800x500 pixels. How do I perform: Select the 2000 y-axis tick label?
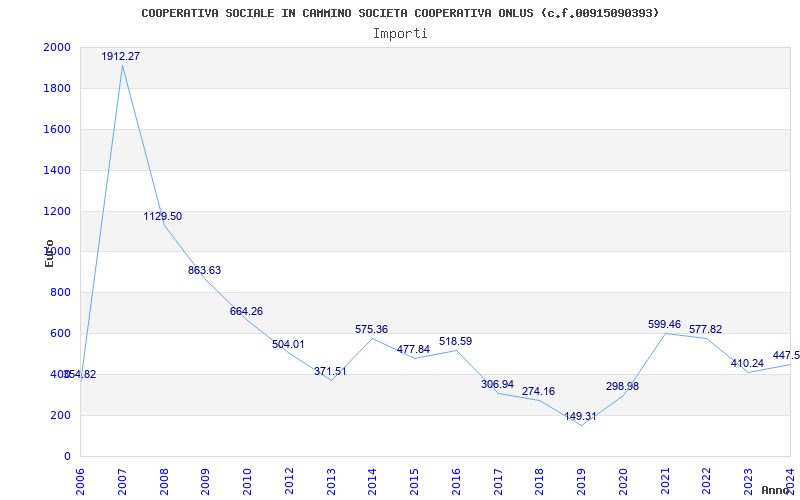(57, 47)
